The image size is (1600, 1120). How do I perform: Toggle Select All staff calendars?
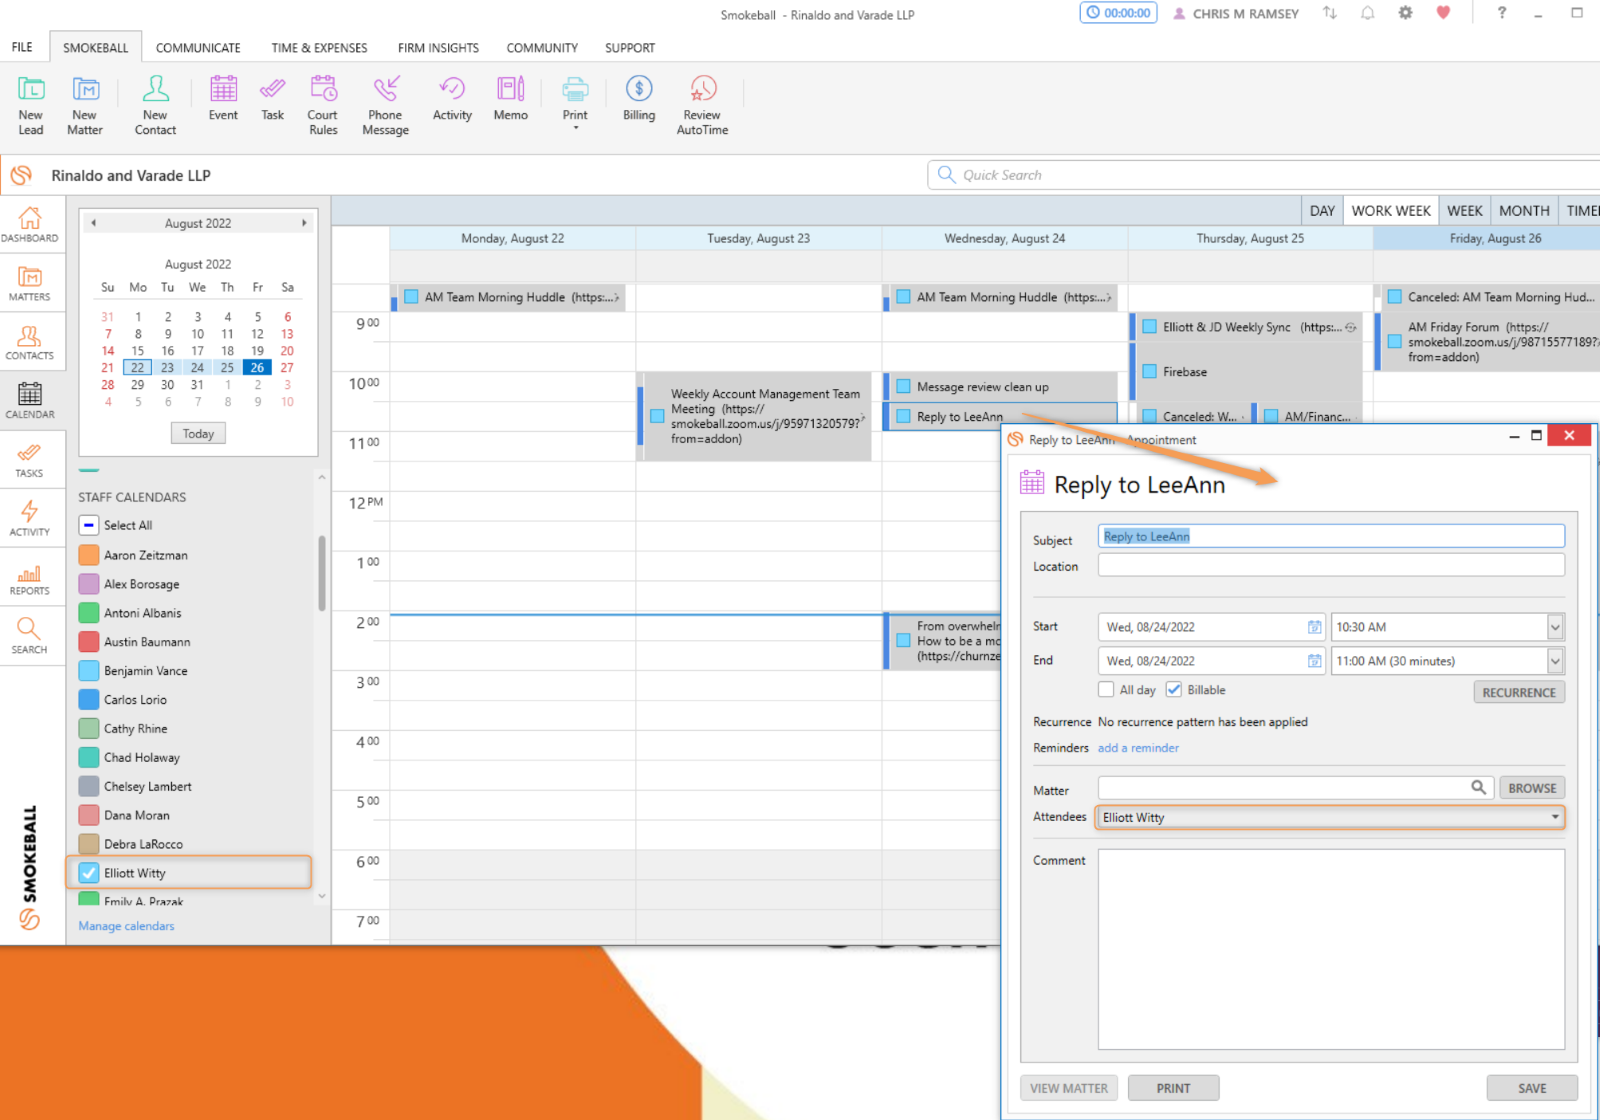tap(89, 525)
